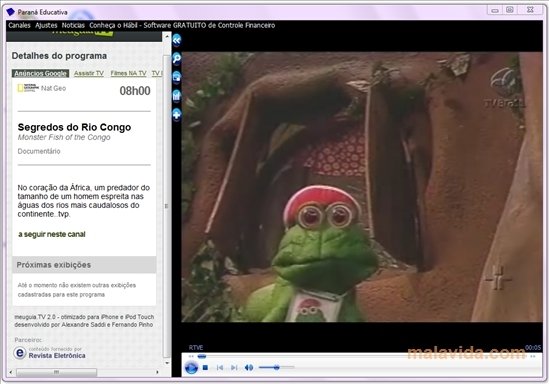This screenshot has width=549, height=384.
Task: Click the horizontal scrollbar right arrow
Action: point(158,372)
